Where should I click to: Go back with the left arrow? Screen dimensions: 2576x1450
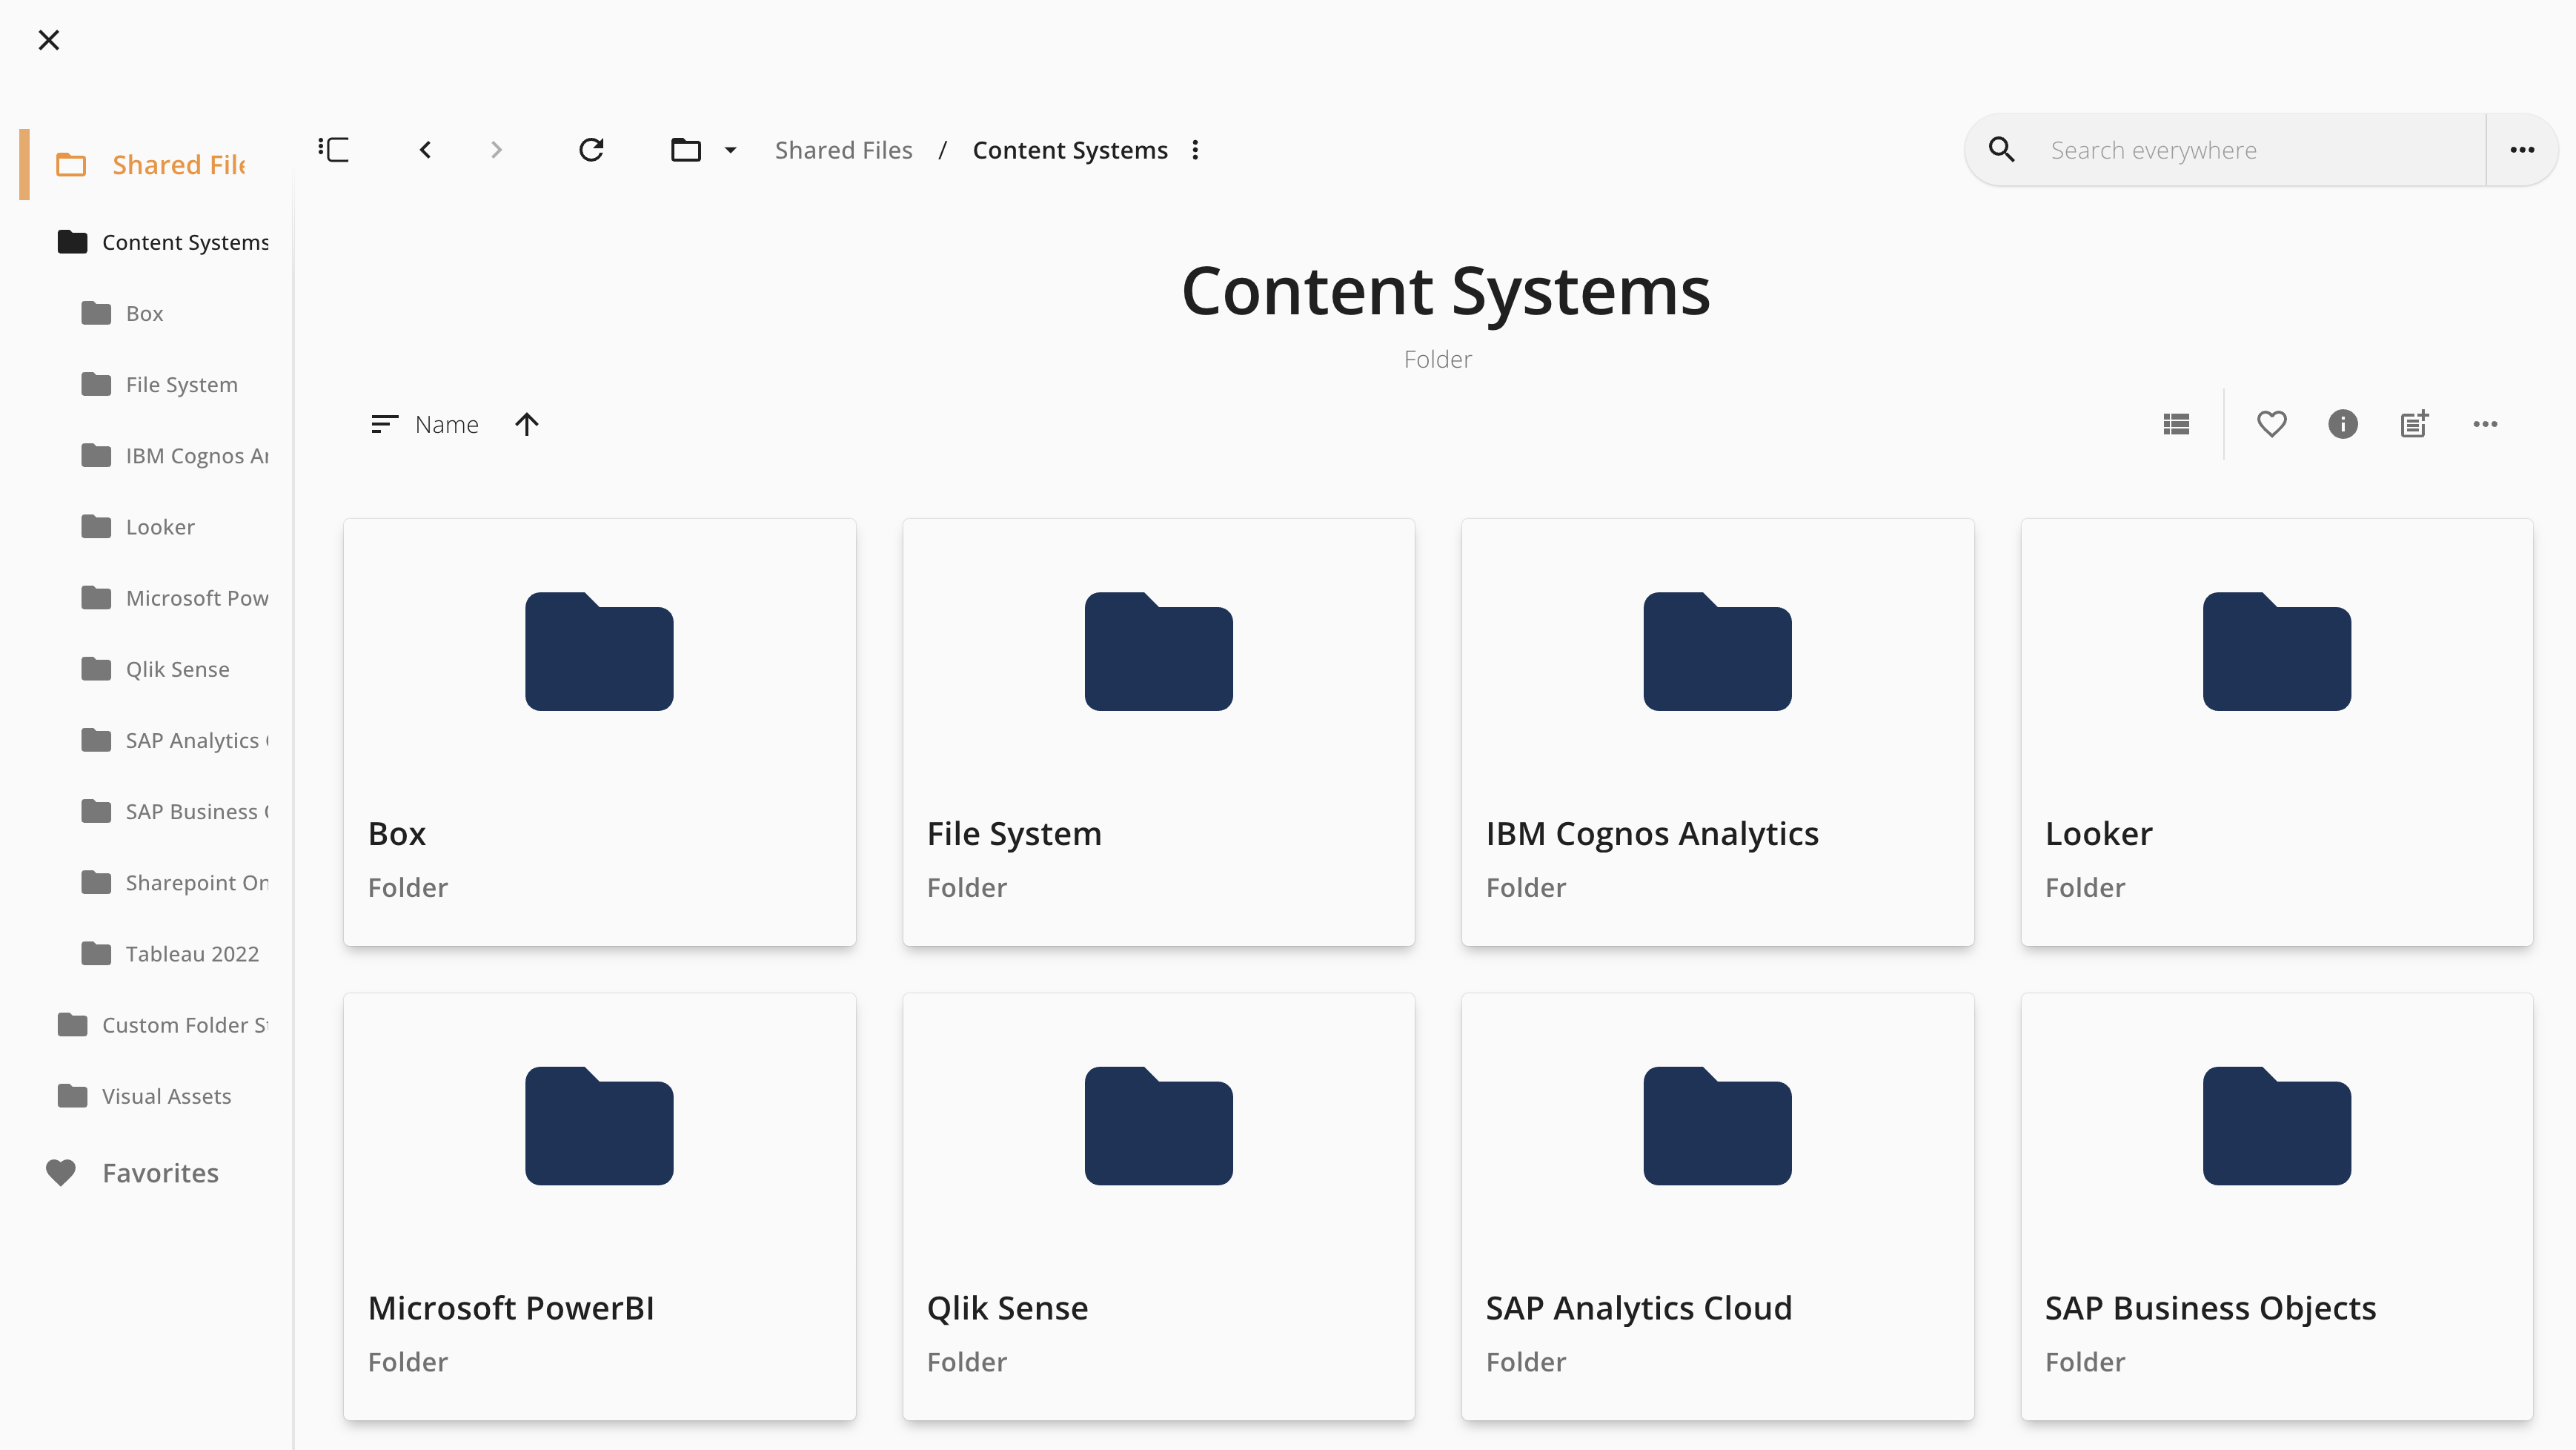pyautogui.click(x=426, y=150)
